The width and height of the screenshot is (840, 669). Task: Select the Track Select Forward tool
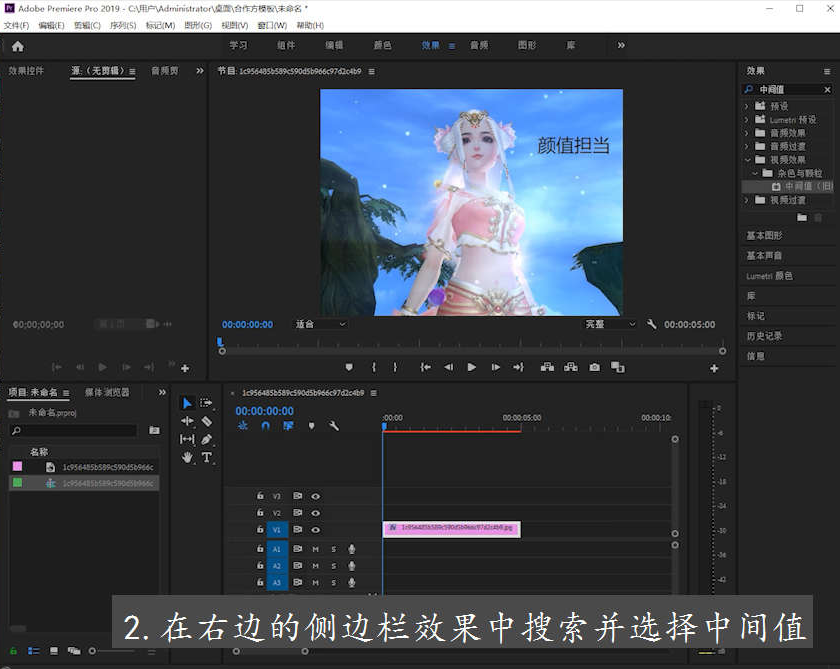(206, 403)
